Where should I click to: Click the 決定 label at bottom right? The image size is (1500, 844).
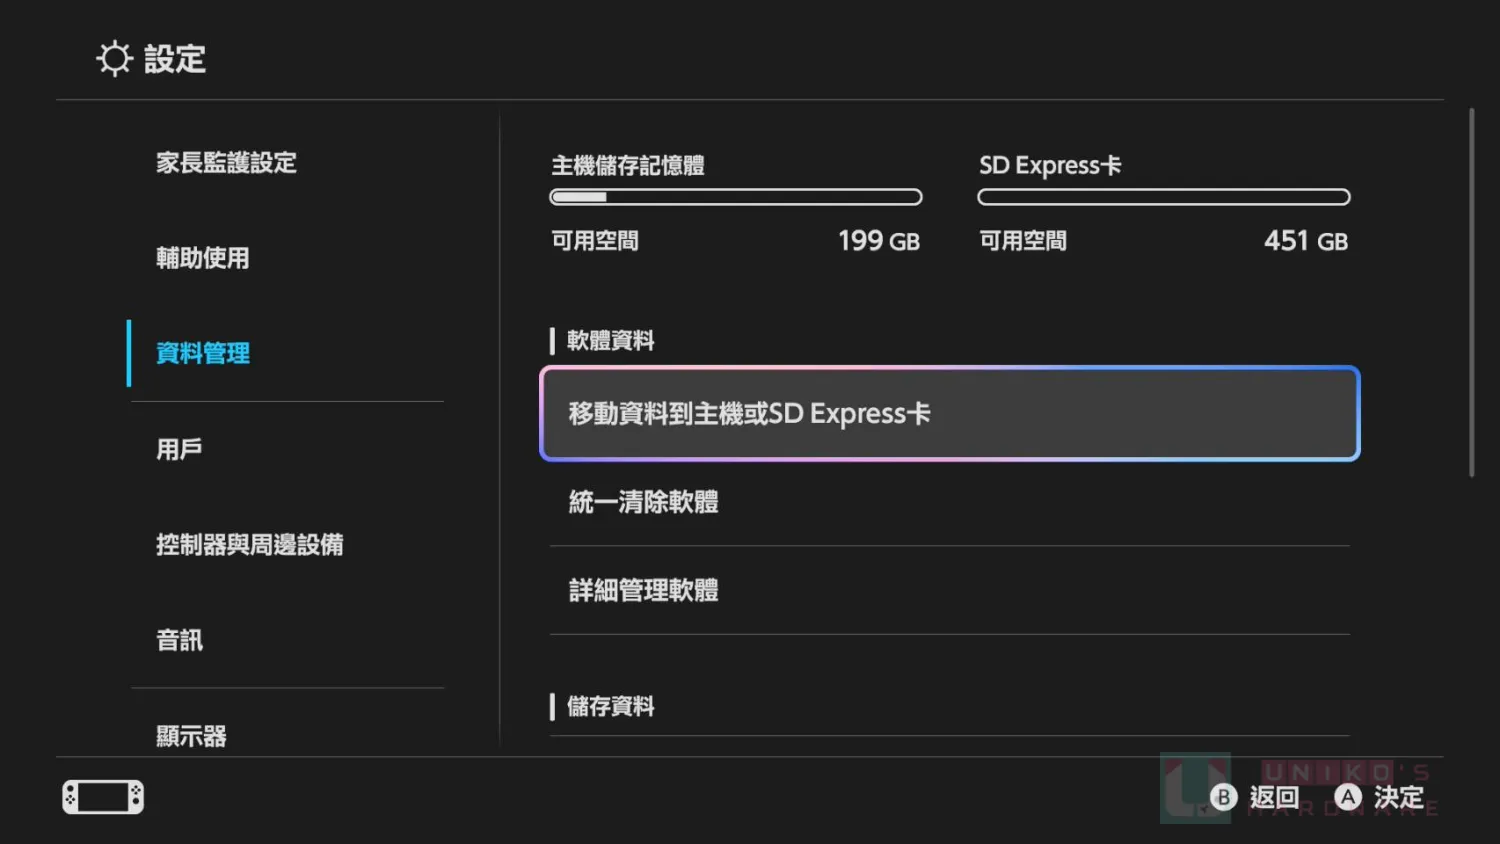coord(1398,797)
